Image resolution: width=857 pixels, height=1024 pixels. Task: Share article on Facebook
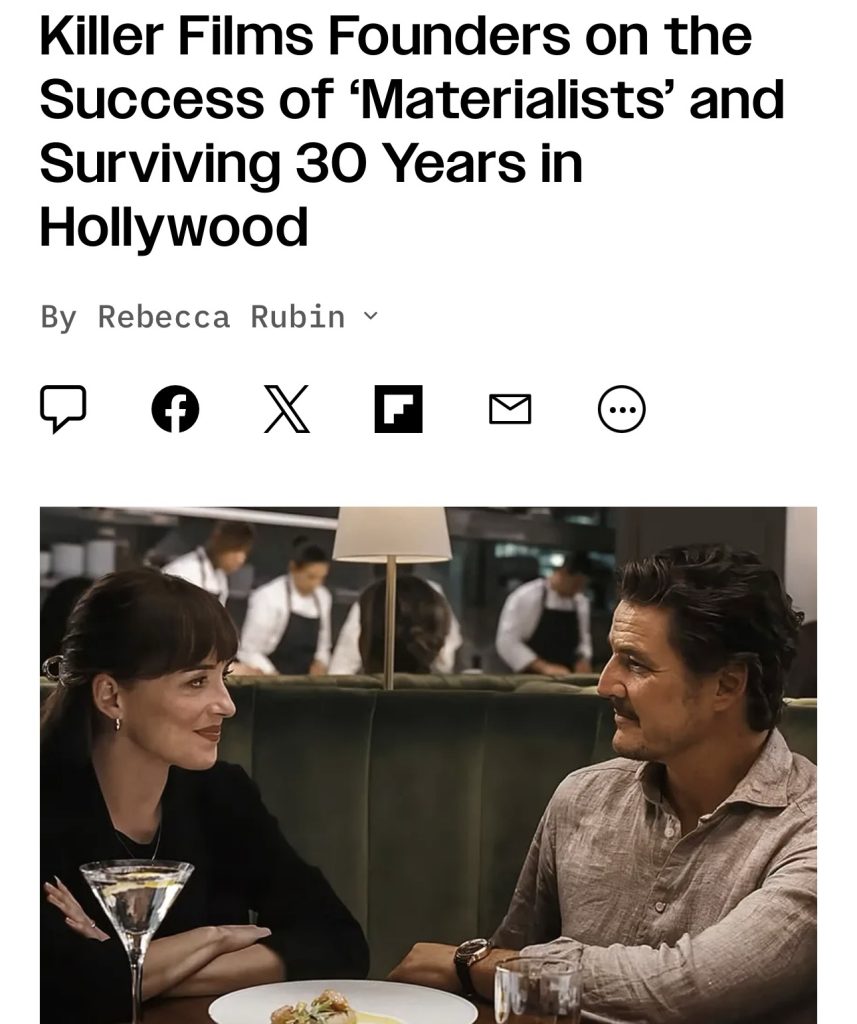[x=175, y=409]
